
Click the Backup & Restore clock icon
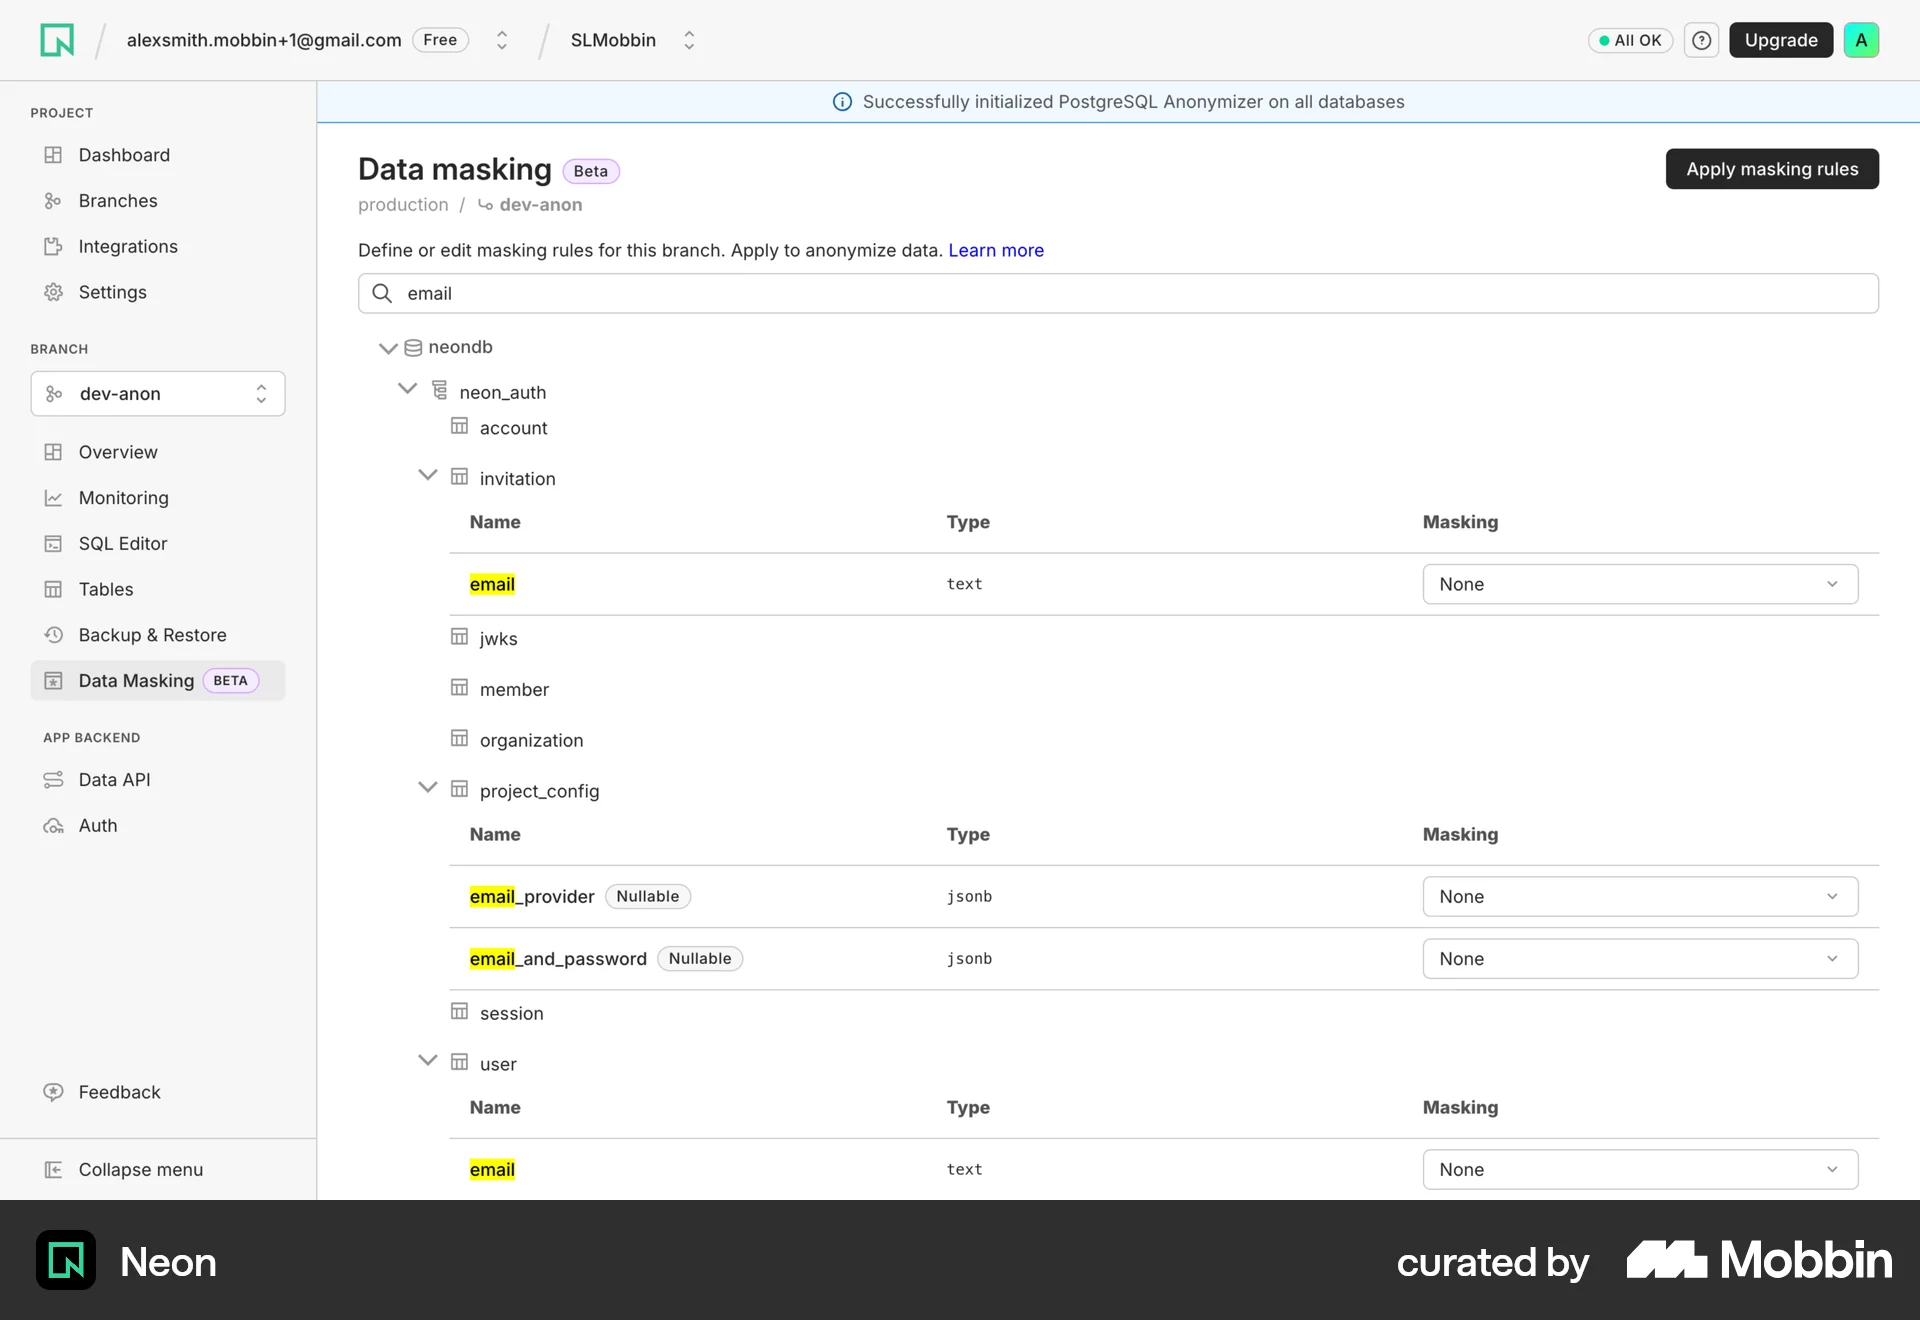[x=53, y=635]
